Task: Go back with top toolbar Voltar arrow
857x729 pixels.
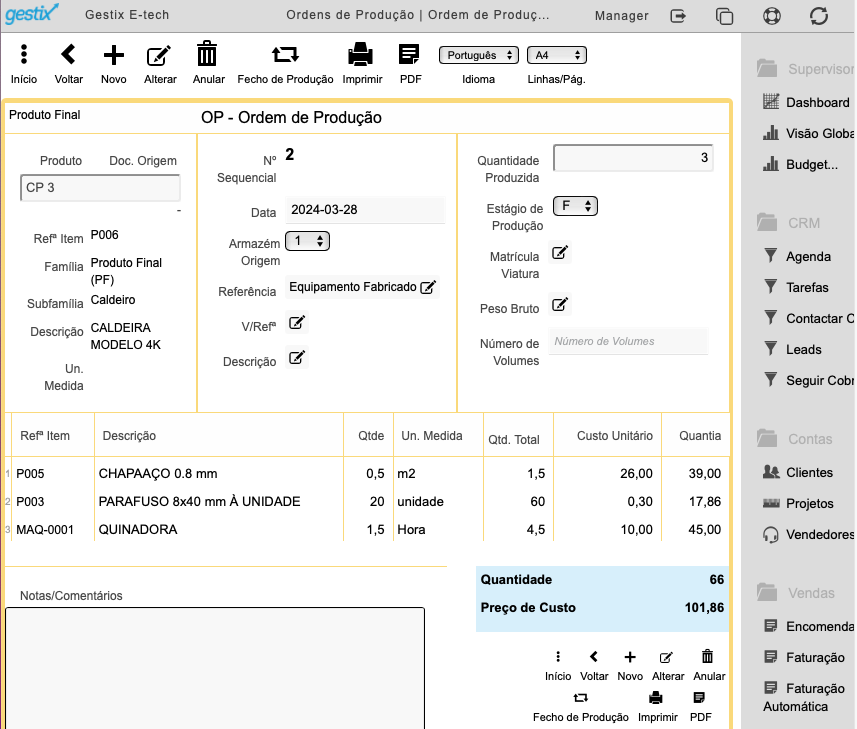Action: (68, 55)
